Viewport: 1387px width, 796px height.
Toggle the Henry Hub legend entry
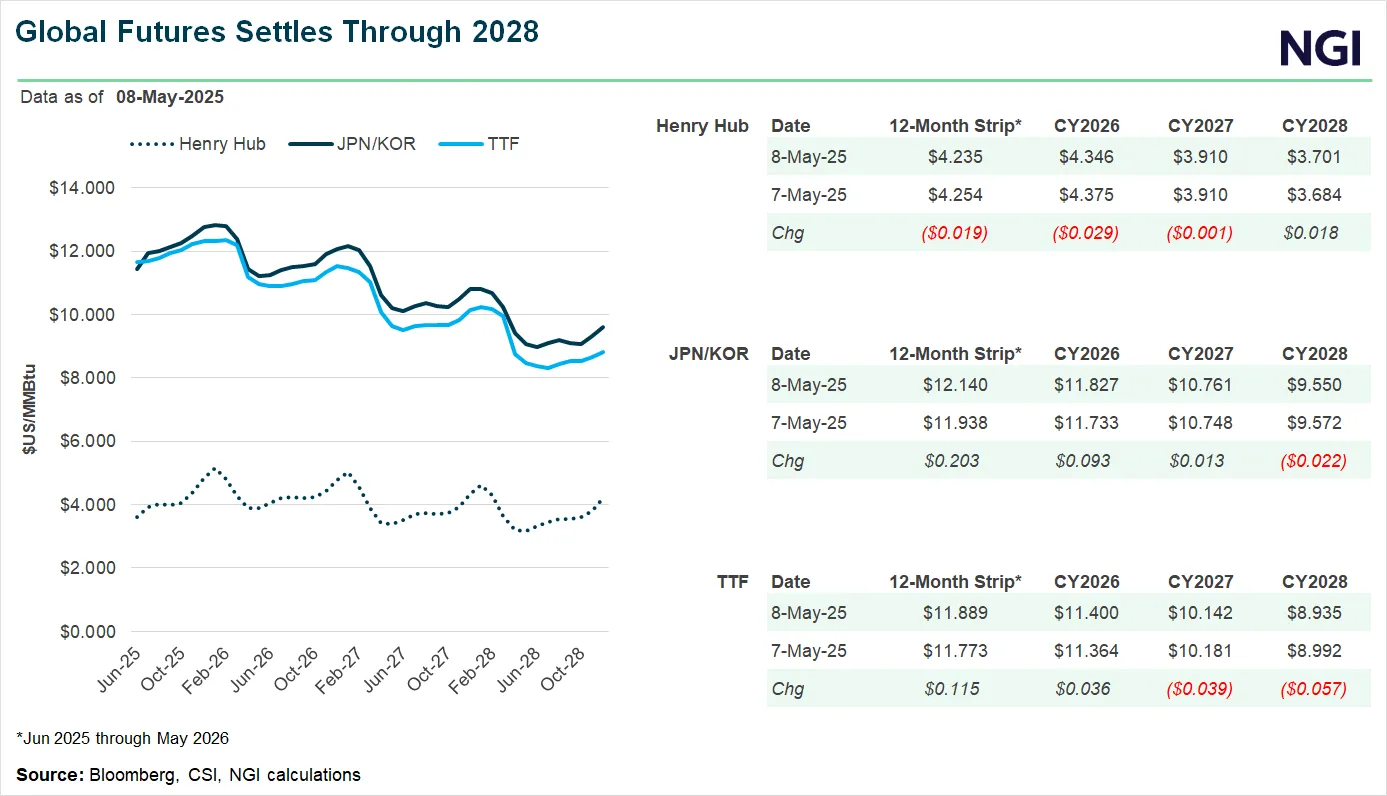point(222,144)
